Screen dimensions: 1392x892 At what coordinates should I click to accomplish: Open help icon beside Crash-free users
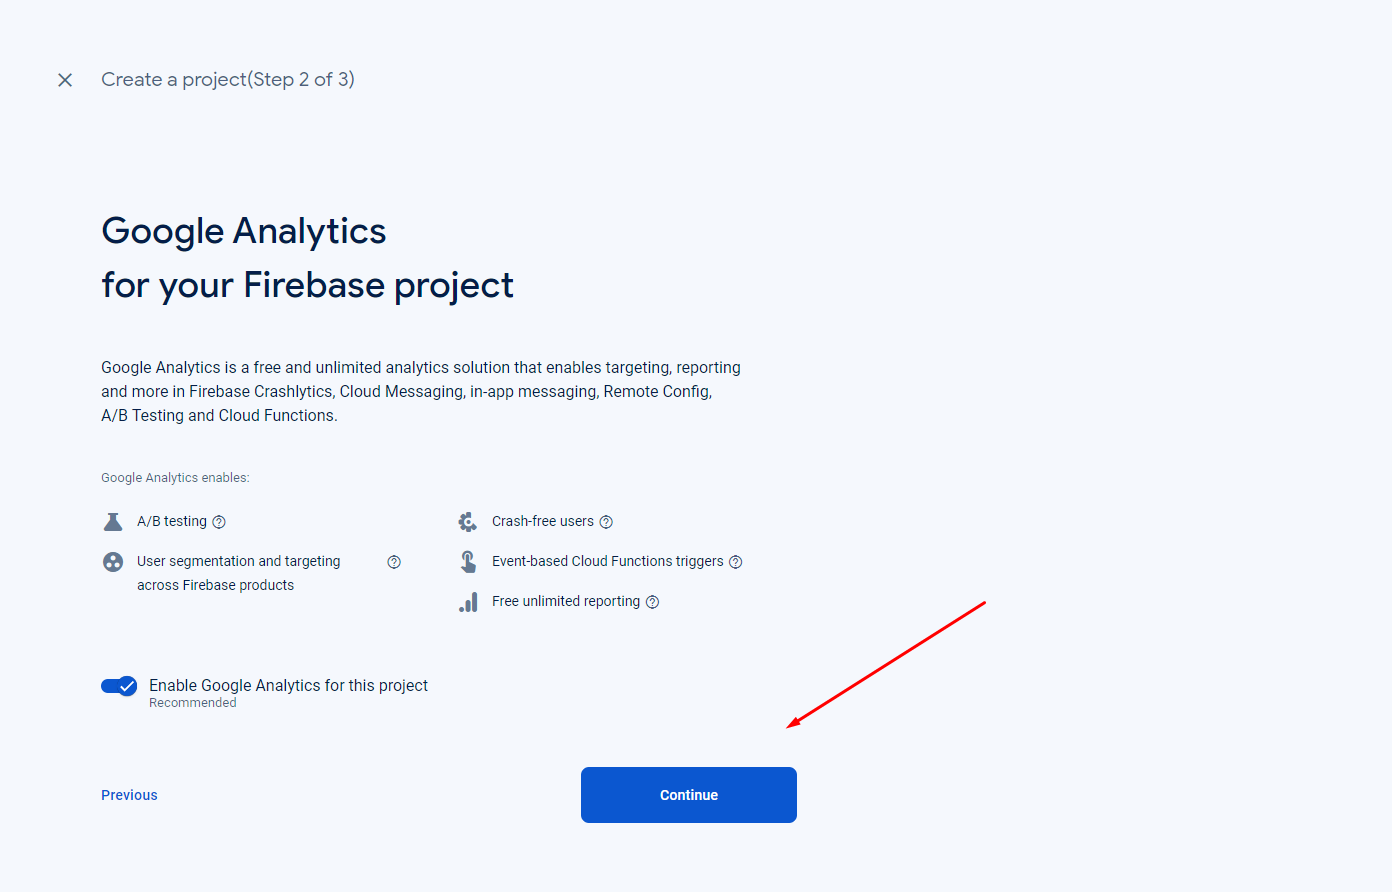(606, 522)
